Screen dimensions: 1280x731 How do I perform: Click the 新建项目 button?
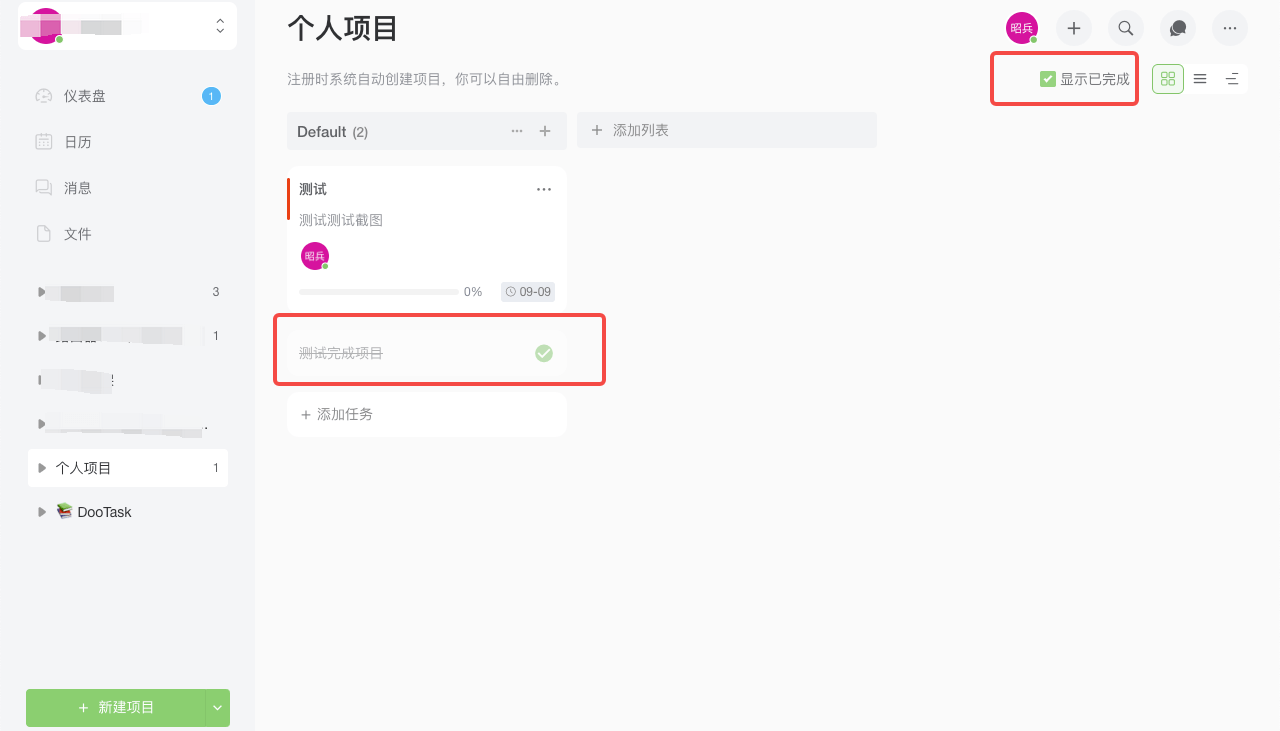coord(116,708)
